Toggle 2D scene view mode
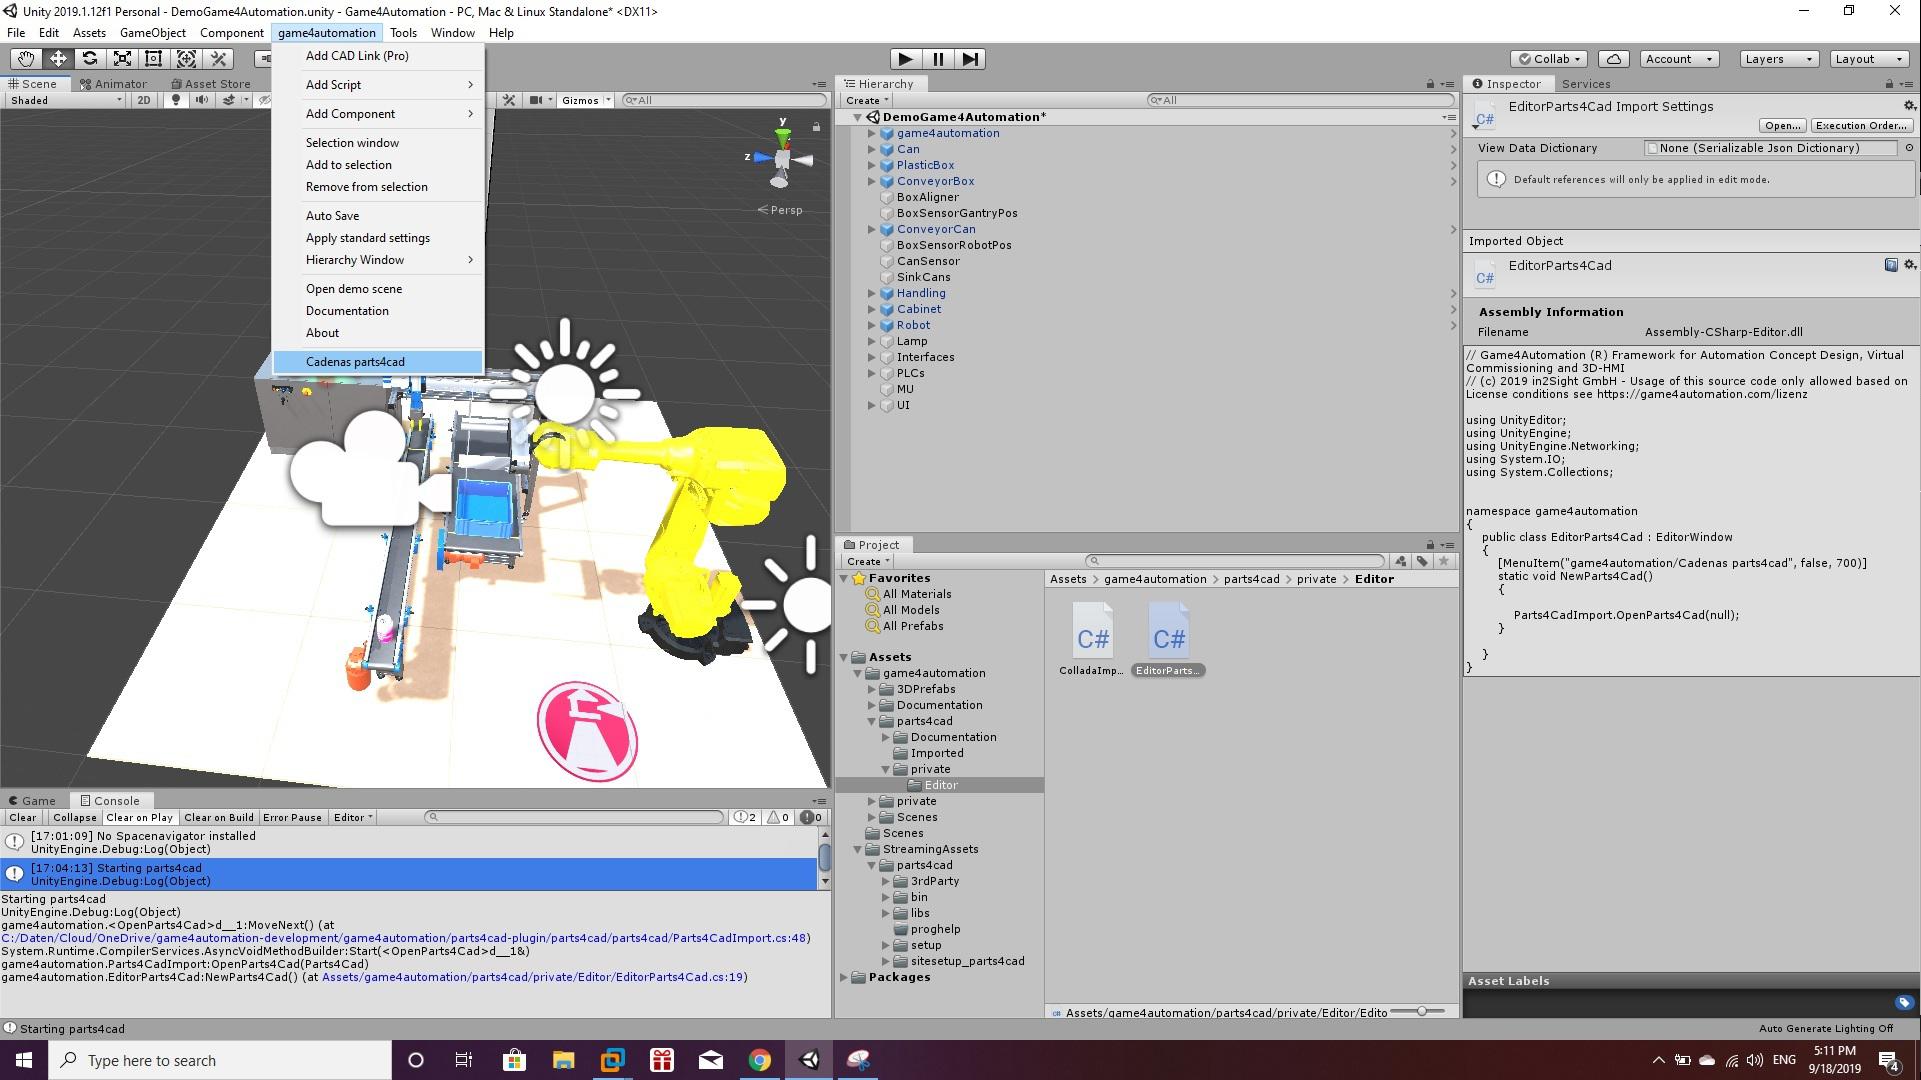Image resolution: width=1921 pixels, height=1080 pixels. pos(144,100)
